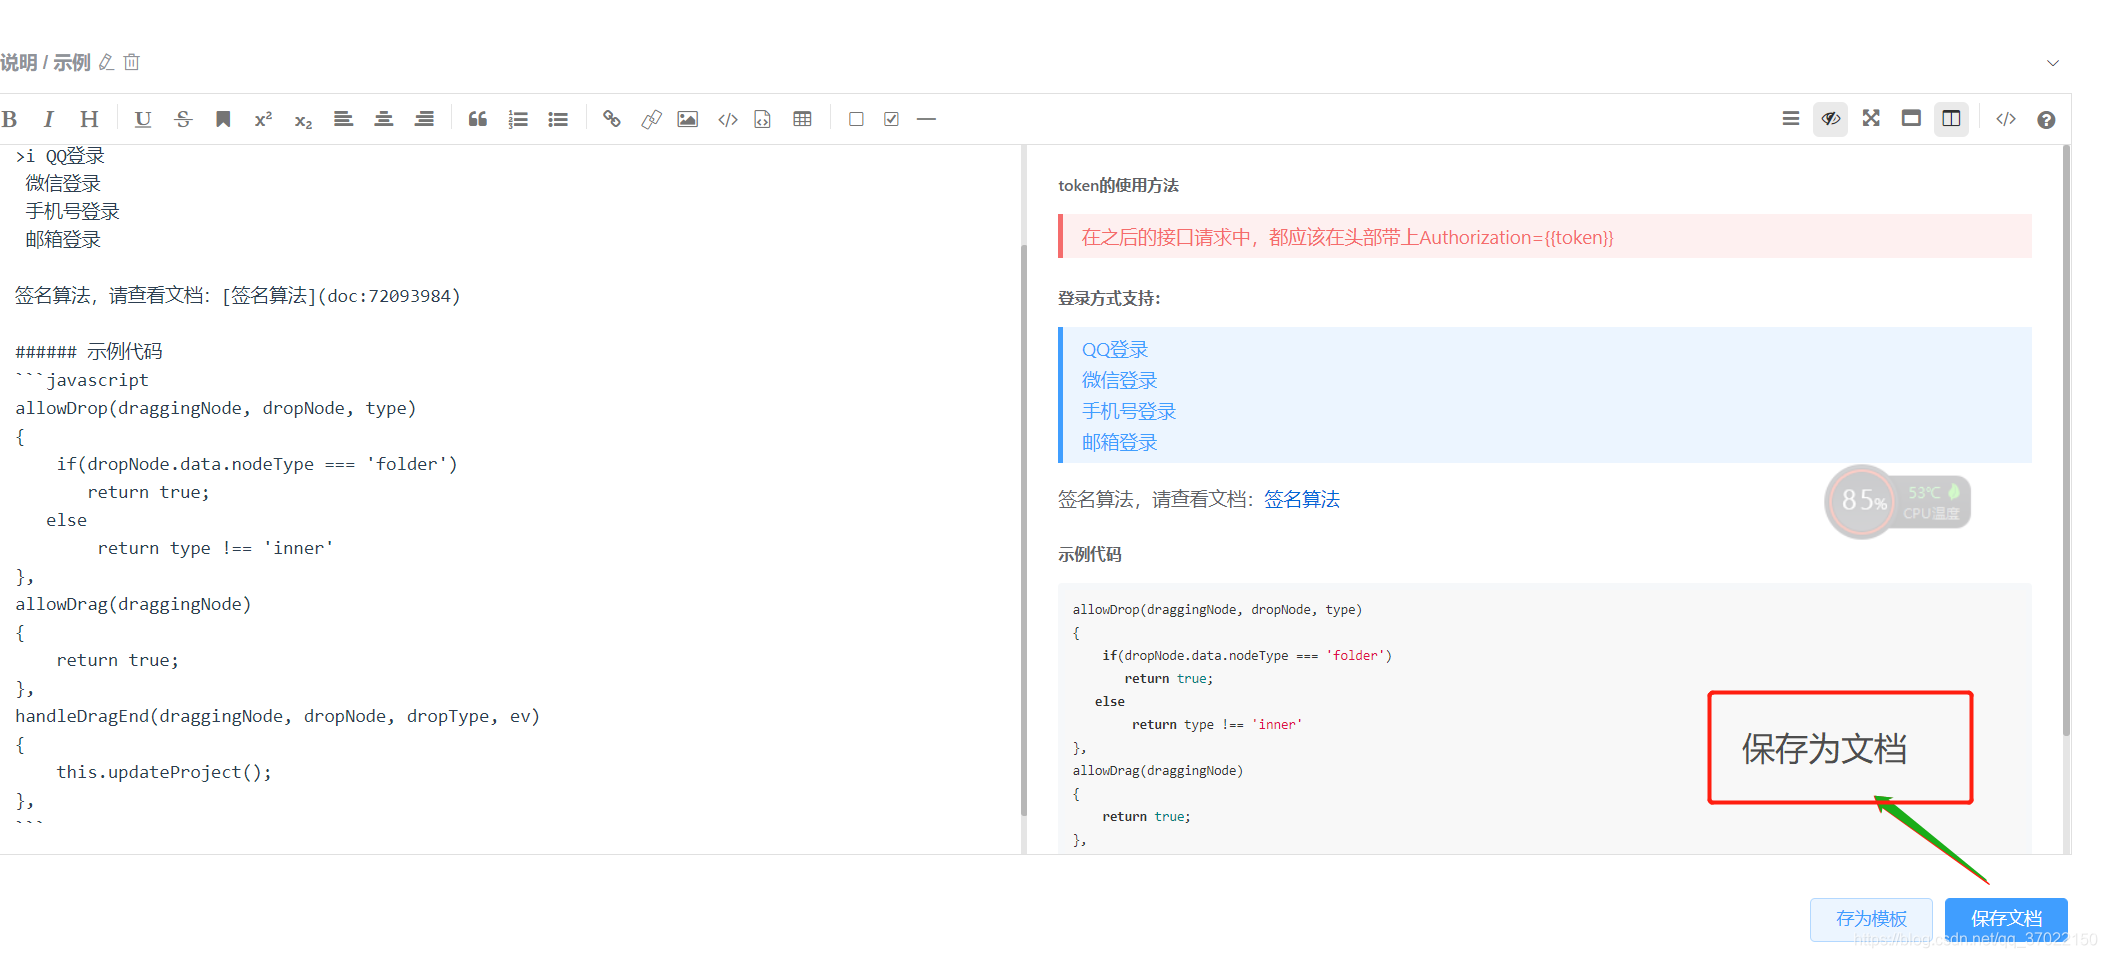Apply underline formatting from the toolbar
Viewport: 2107px width, 958px height.
coord(143,119)
